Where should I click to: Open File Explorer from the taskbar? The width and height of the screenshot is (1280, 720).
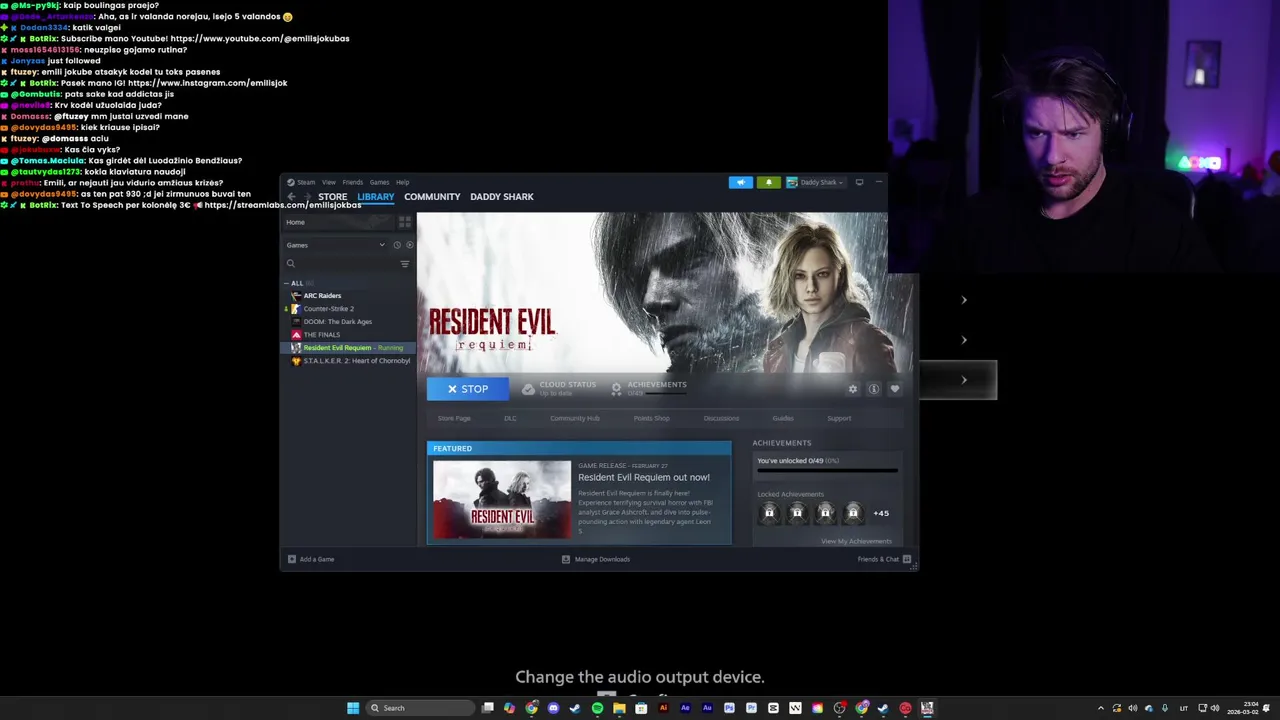pos(619,708)
